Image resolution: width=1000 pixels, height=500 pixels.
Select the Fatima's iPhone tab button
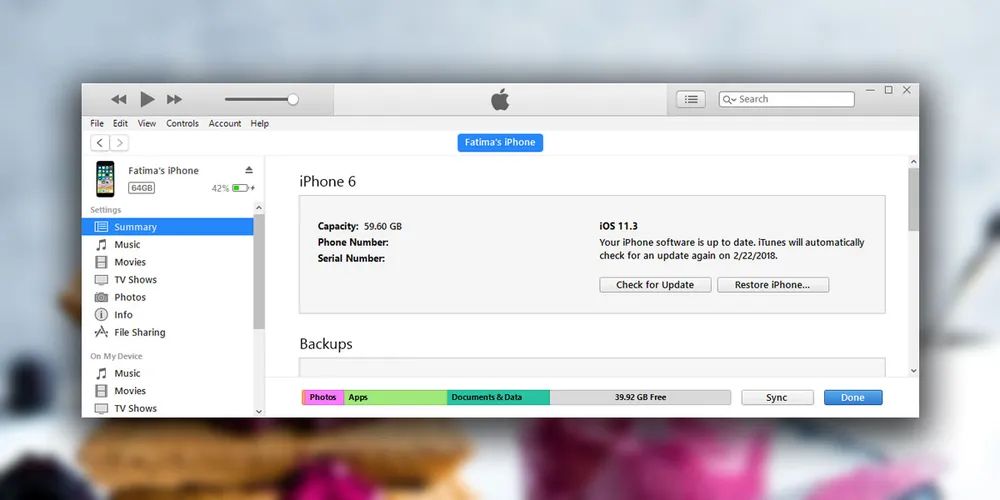[x=500, y=143]
